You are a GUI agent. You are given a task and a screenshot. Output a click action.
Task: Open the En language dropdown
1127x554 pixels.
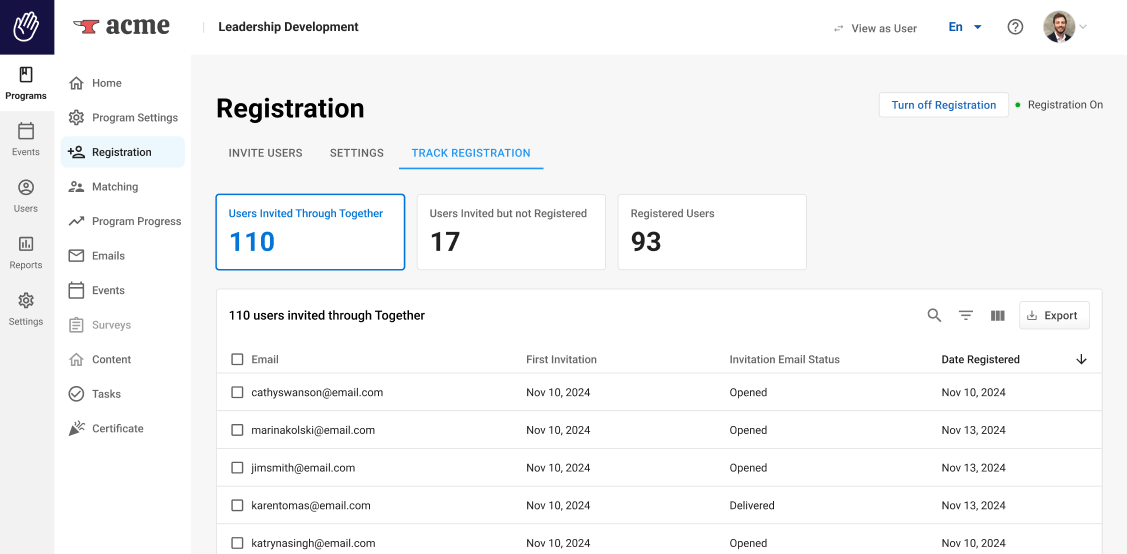(965, 27)
